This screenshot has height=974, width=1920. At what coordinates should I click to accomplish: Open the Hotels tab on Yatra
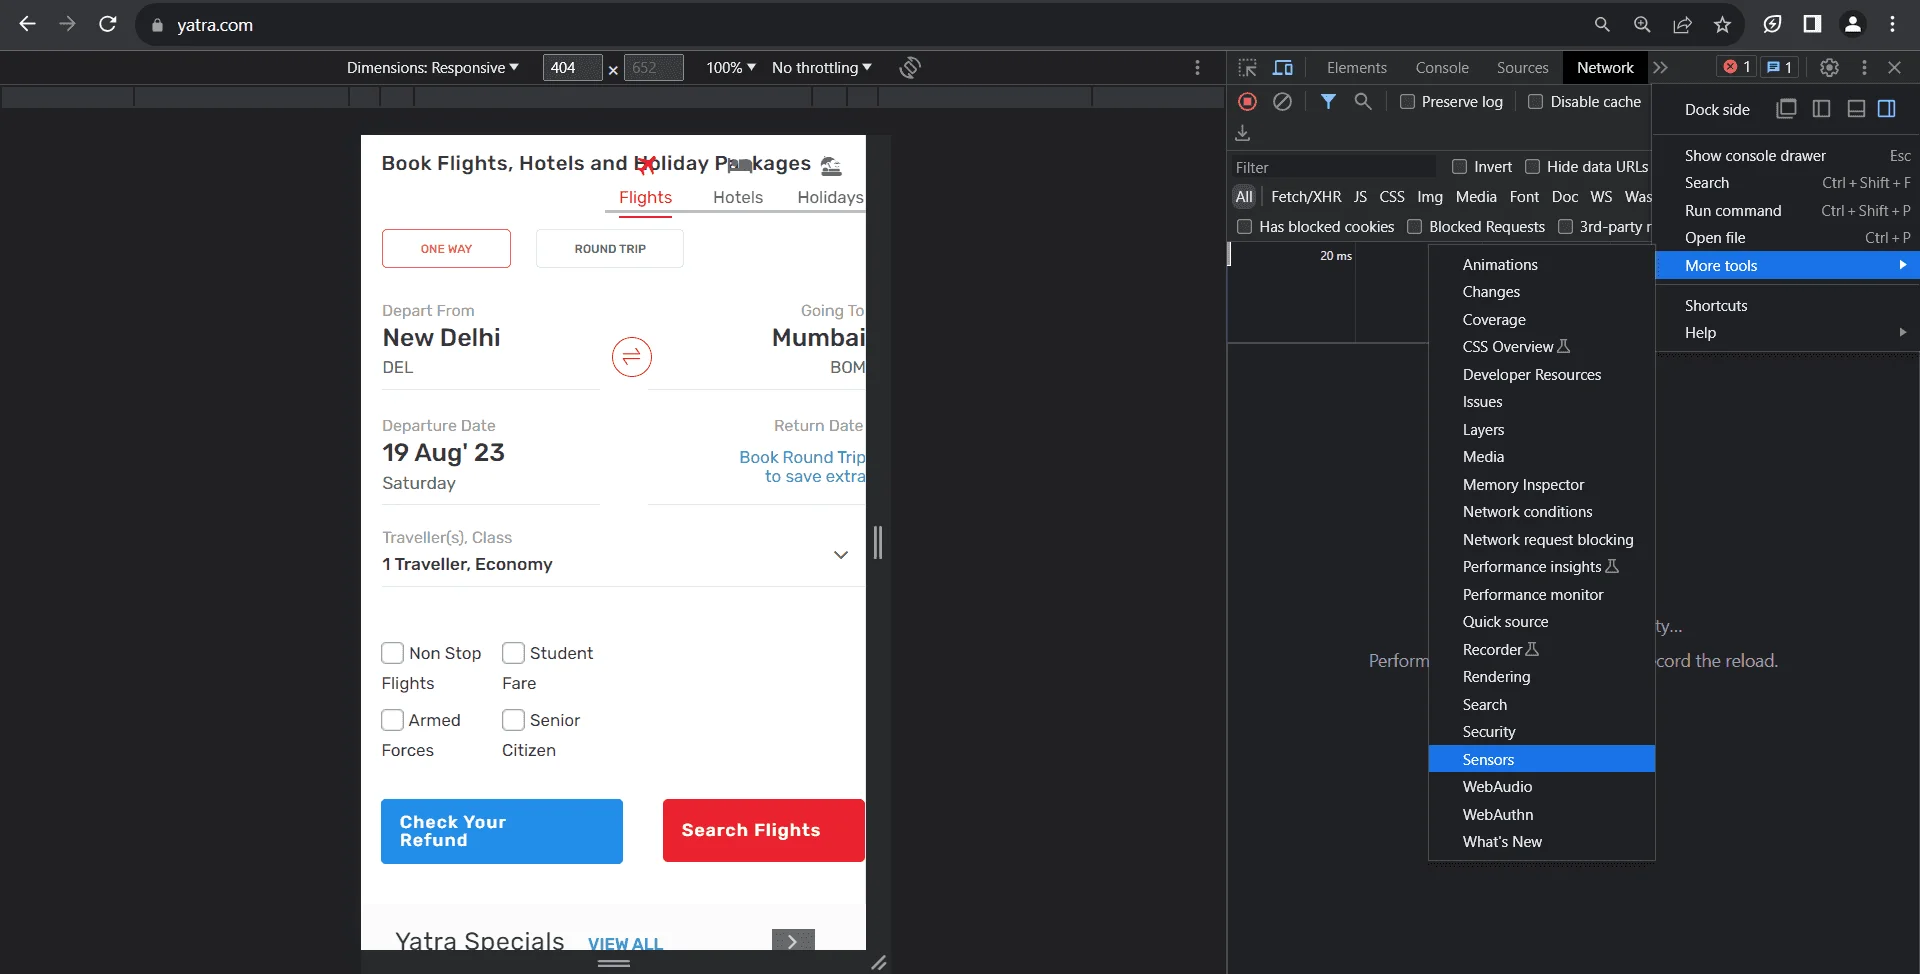pyautogui.click(x=738, y=197)
